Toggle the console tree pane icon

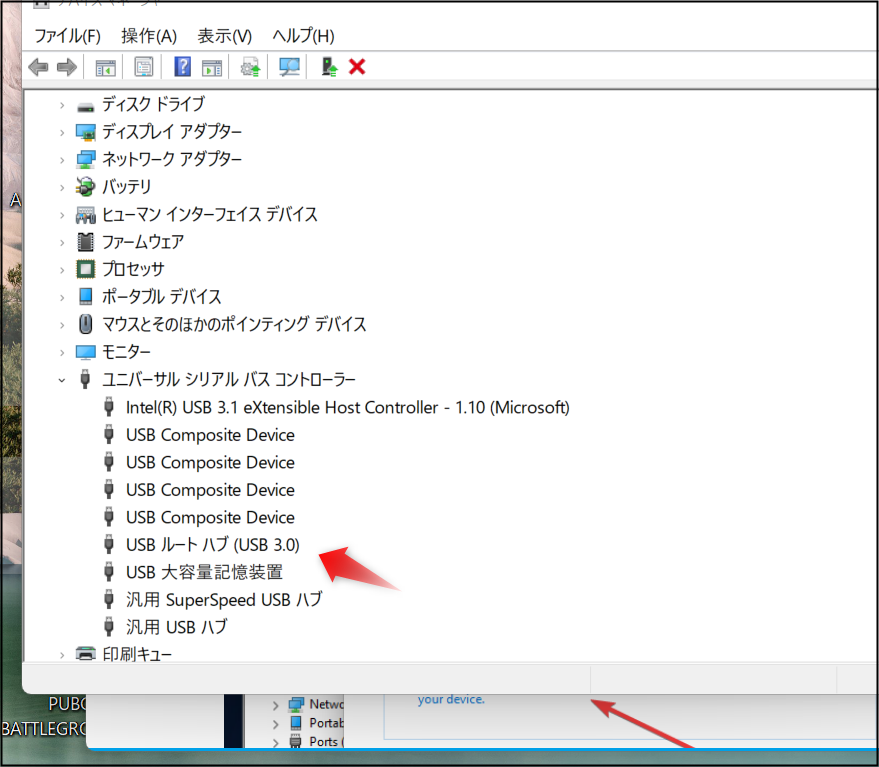click(x=105, y=67)
